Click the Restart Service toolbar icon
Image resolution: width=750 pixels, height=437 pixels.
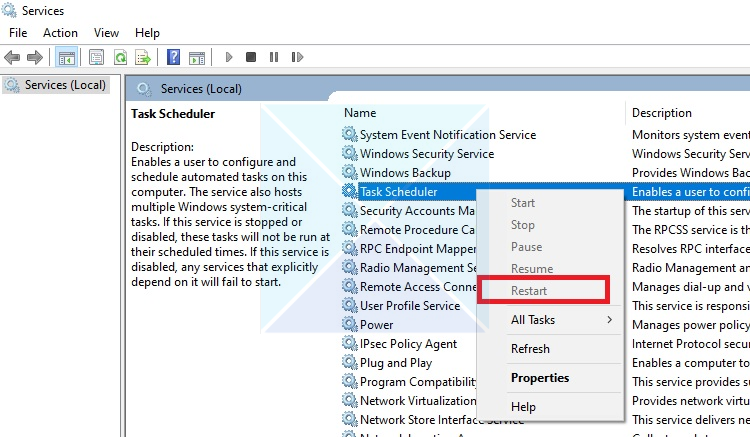point(296,57)
